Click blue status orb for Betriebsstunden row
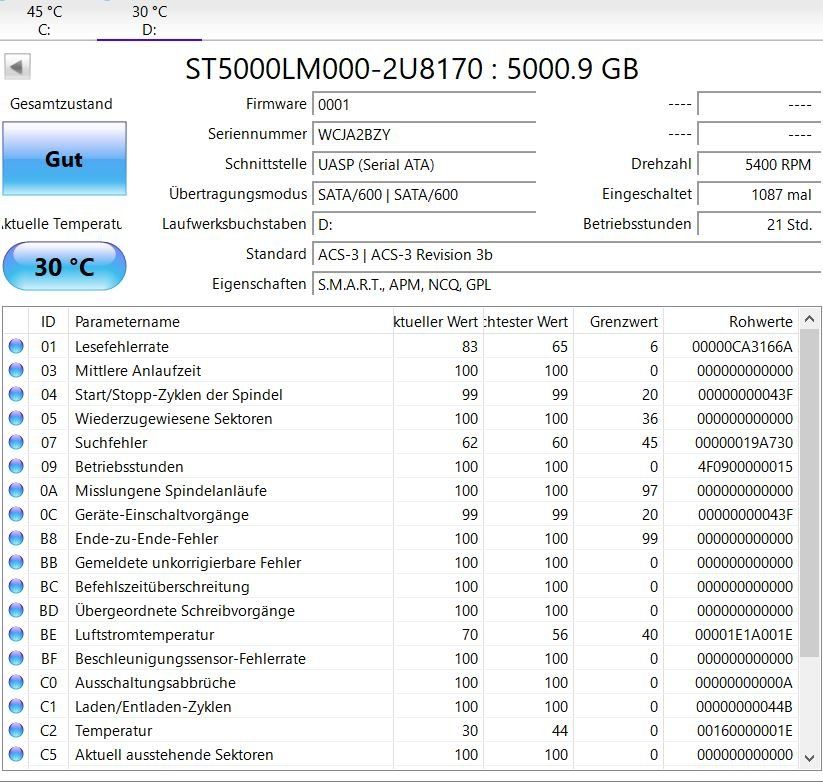The image size is (823, 782). [16, 467]
